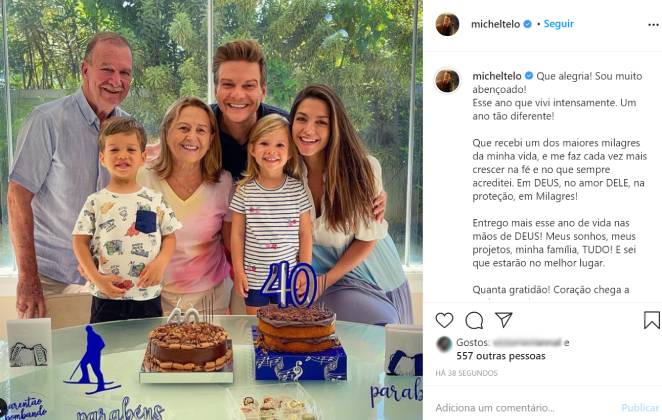Click the family birthday photo

[211, 210]
